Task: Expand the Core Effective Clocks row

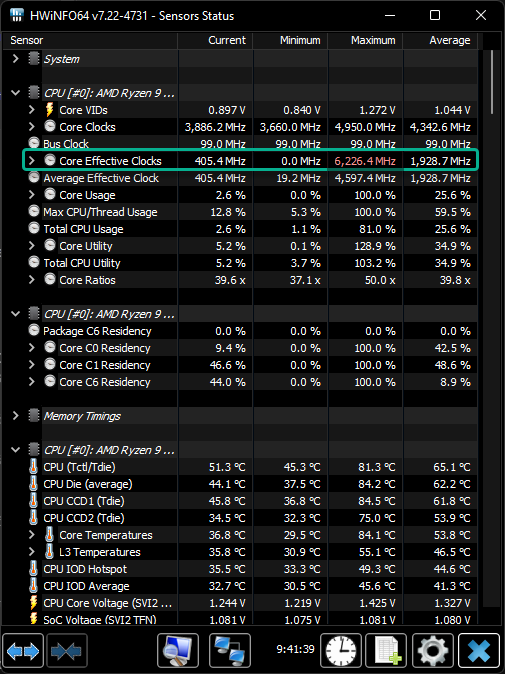Action: coord(31,160)
